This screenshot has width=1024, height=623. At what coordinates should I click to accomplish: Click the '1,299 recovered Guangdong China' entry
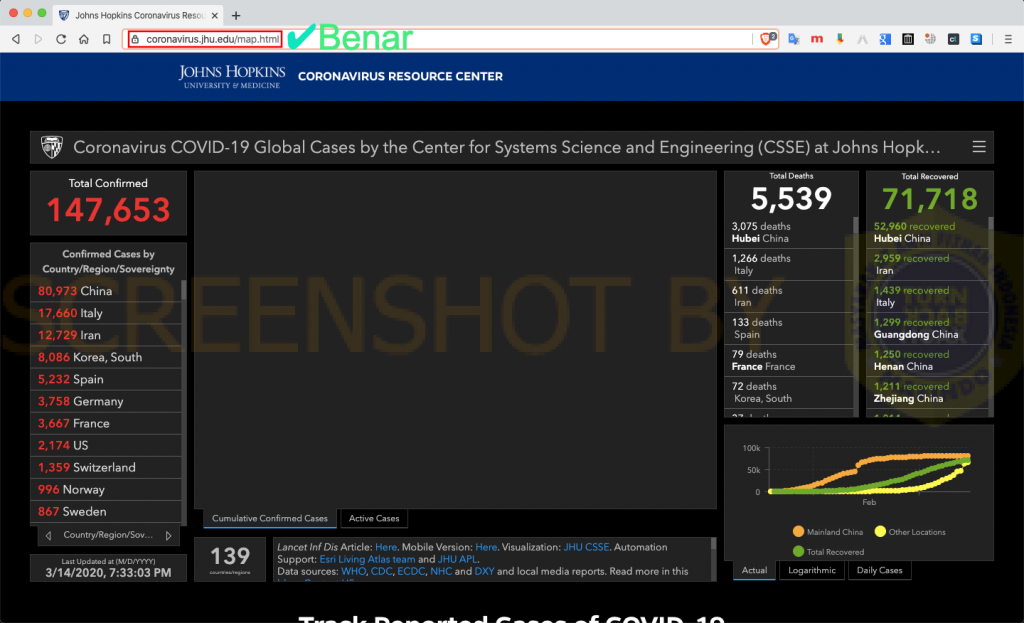[x=927, y=328]
